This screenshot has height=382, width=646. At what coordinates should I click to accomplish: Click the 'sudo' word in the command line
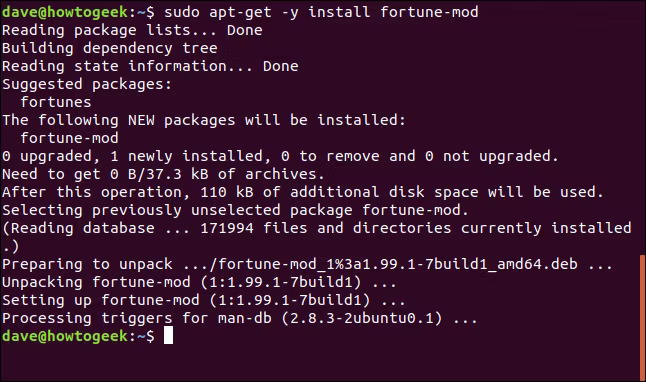coord(182,12)
